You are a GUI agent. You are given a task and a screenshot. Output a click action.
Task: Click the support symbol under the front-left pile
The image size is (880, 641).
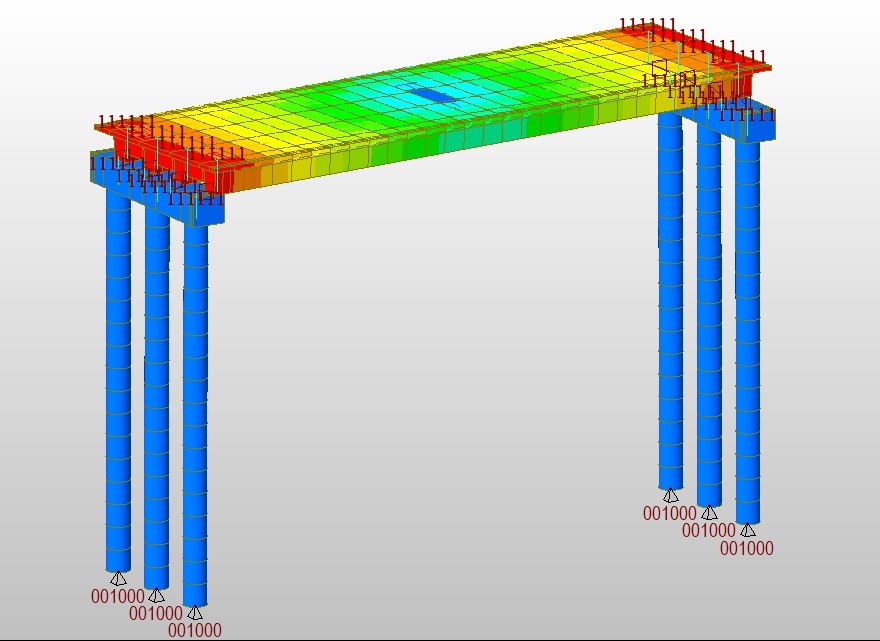click(195, 613)
